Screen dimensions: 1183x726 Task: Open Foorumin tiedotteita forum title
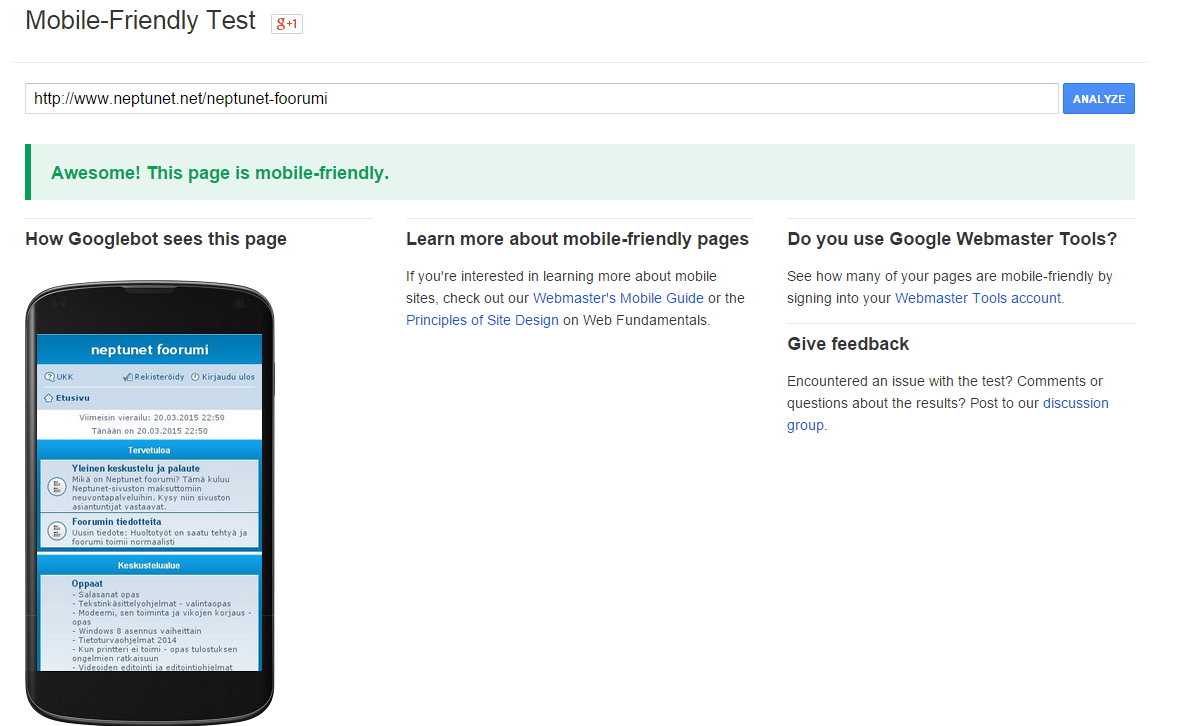coord(116,522)
